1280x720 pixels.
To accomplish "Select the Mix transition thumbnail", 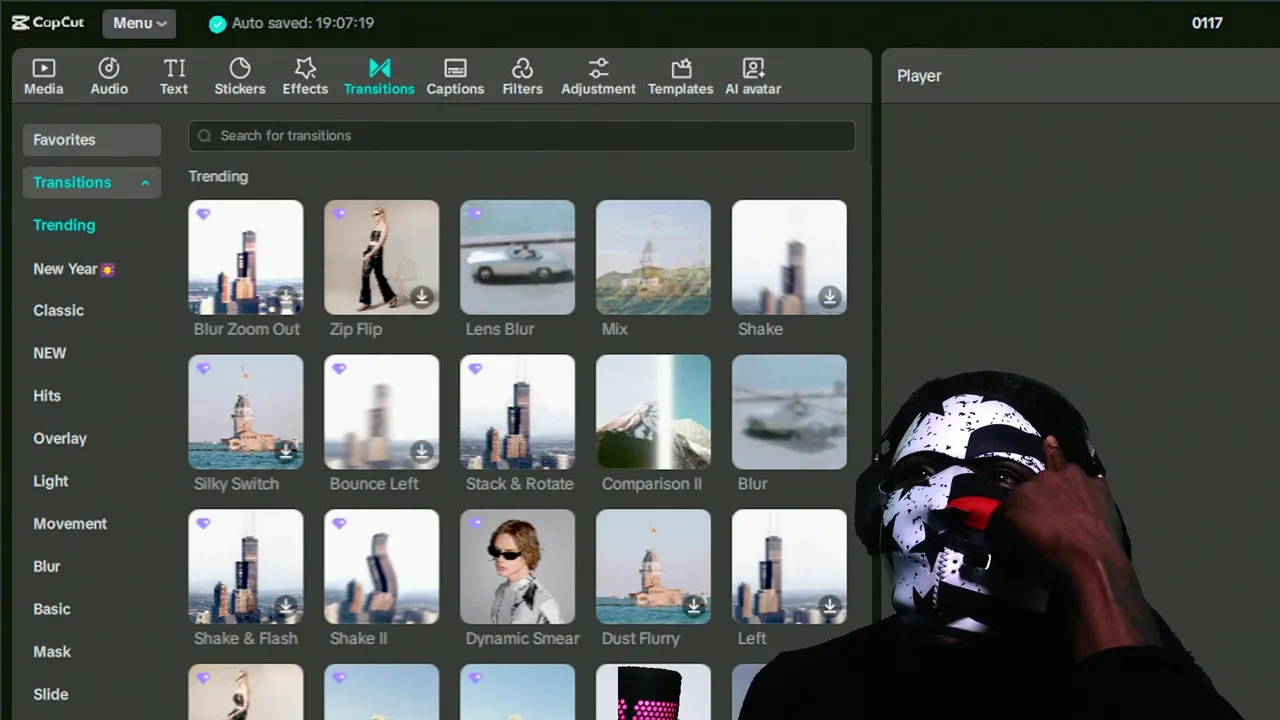I will (x=653, y=257).
